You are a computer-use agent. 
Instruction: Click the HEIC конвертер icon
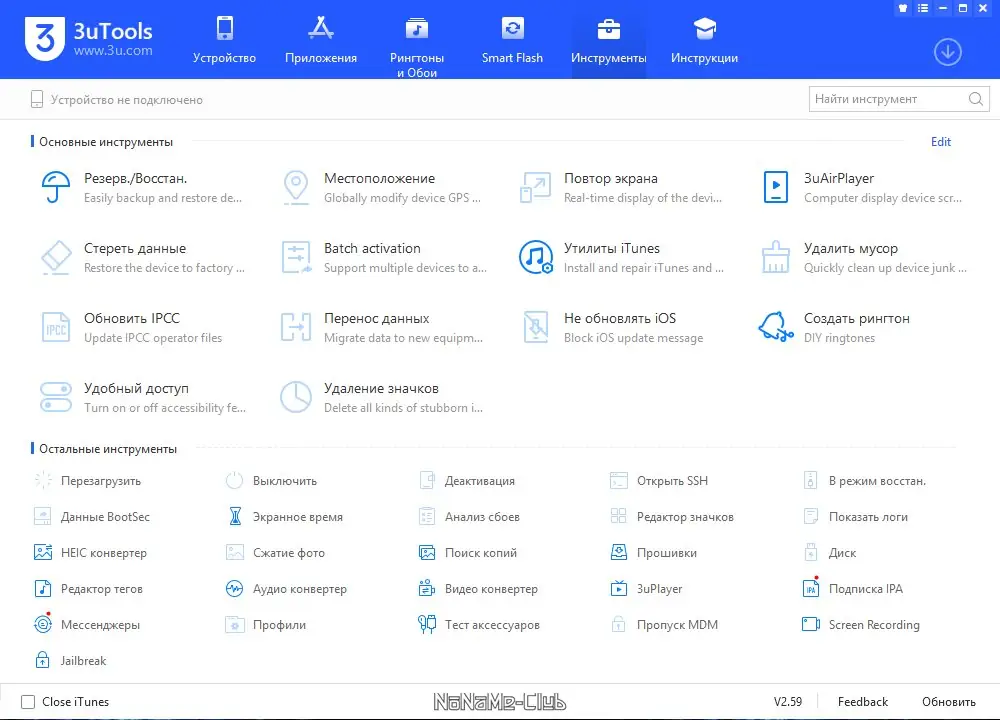pos(43,552)
